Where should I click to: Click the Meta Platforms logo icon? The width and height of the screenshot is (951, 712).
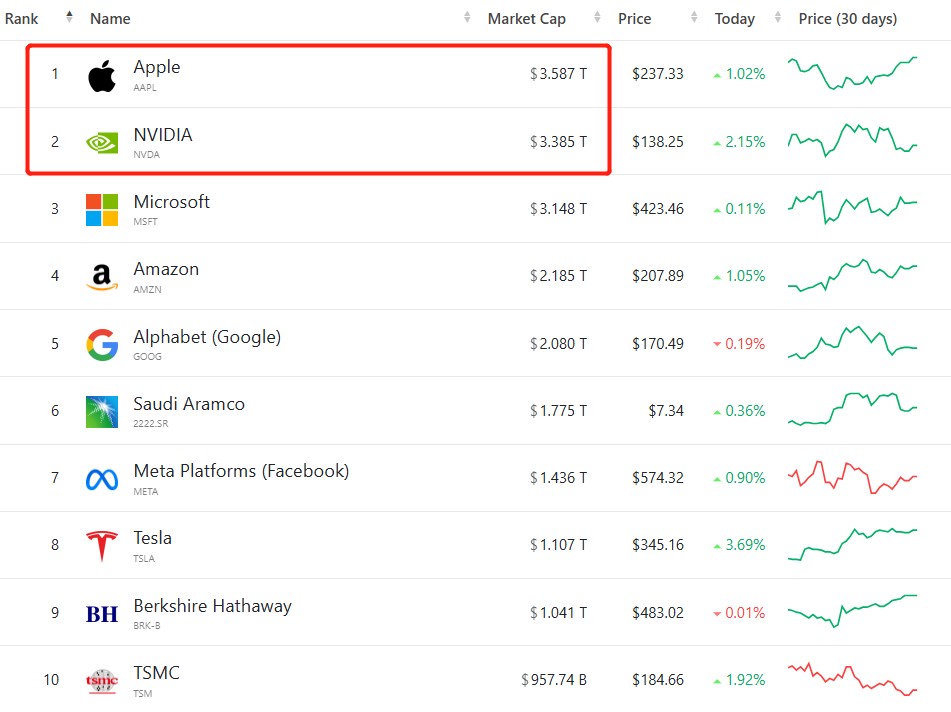point(101,479)
